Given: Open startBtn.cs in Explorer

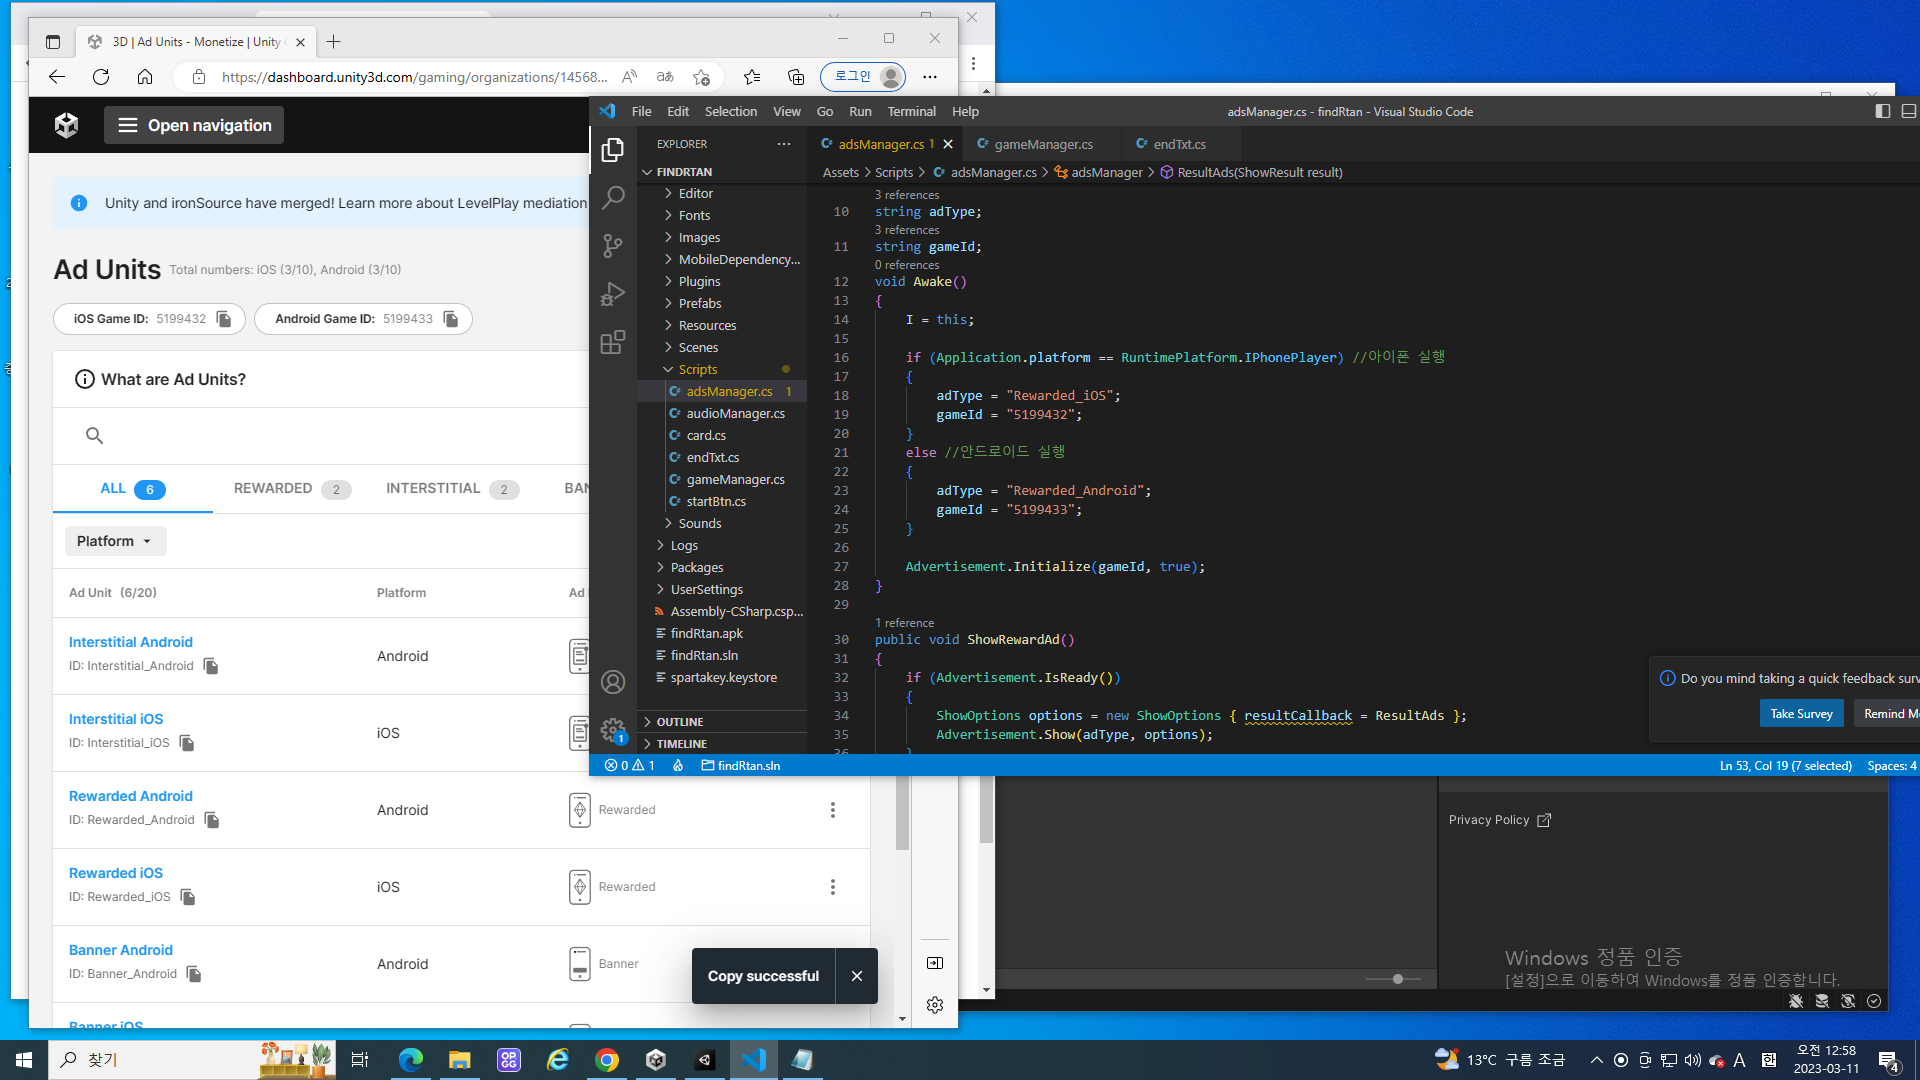Looking at the screenshot, I should pos(716,502).
